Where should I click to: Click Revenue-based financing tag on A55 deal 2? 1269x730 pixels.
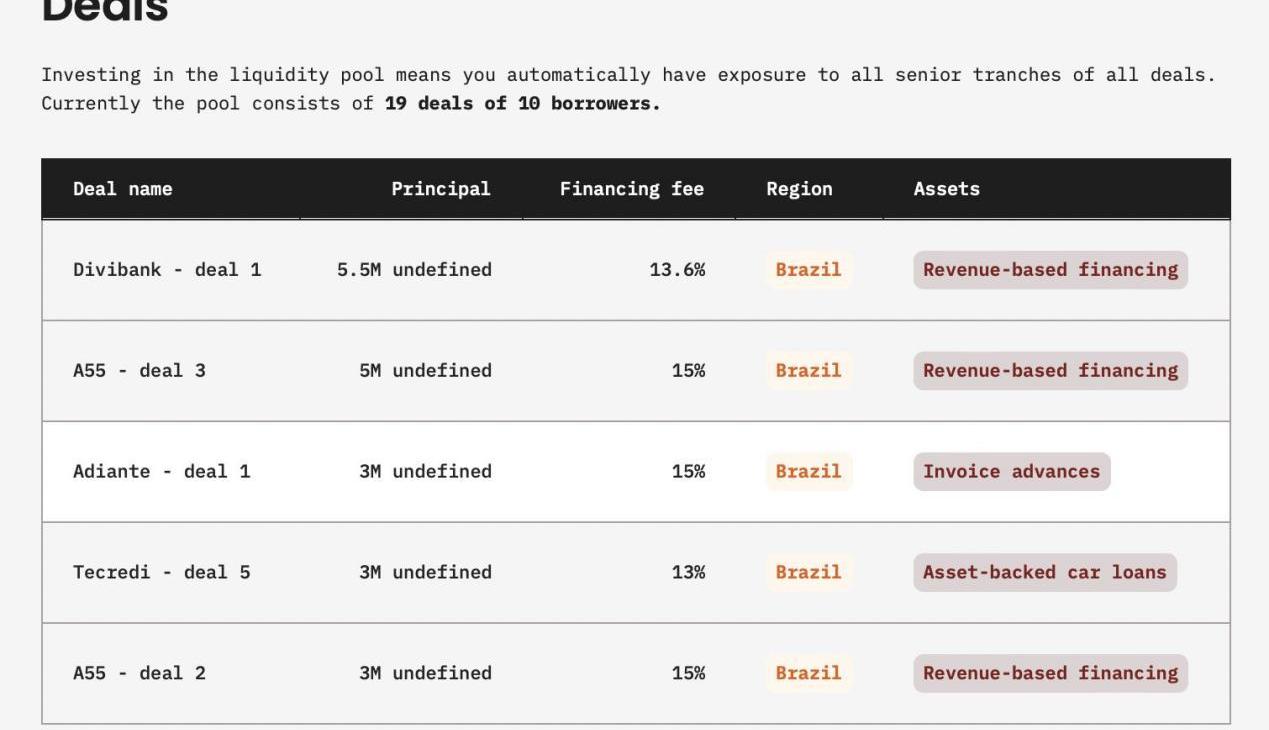pyautogui.click(x=1050, y=674)
